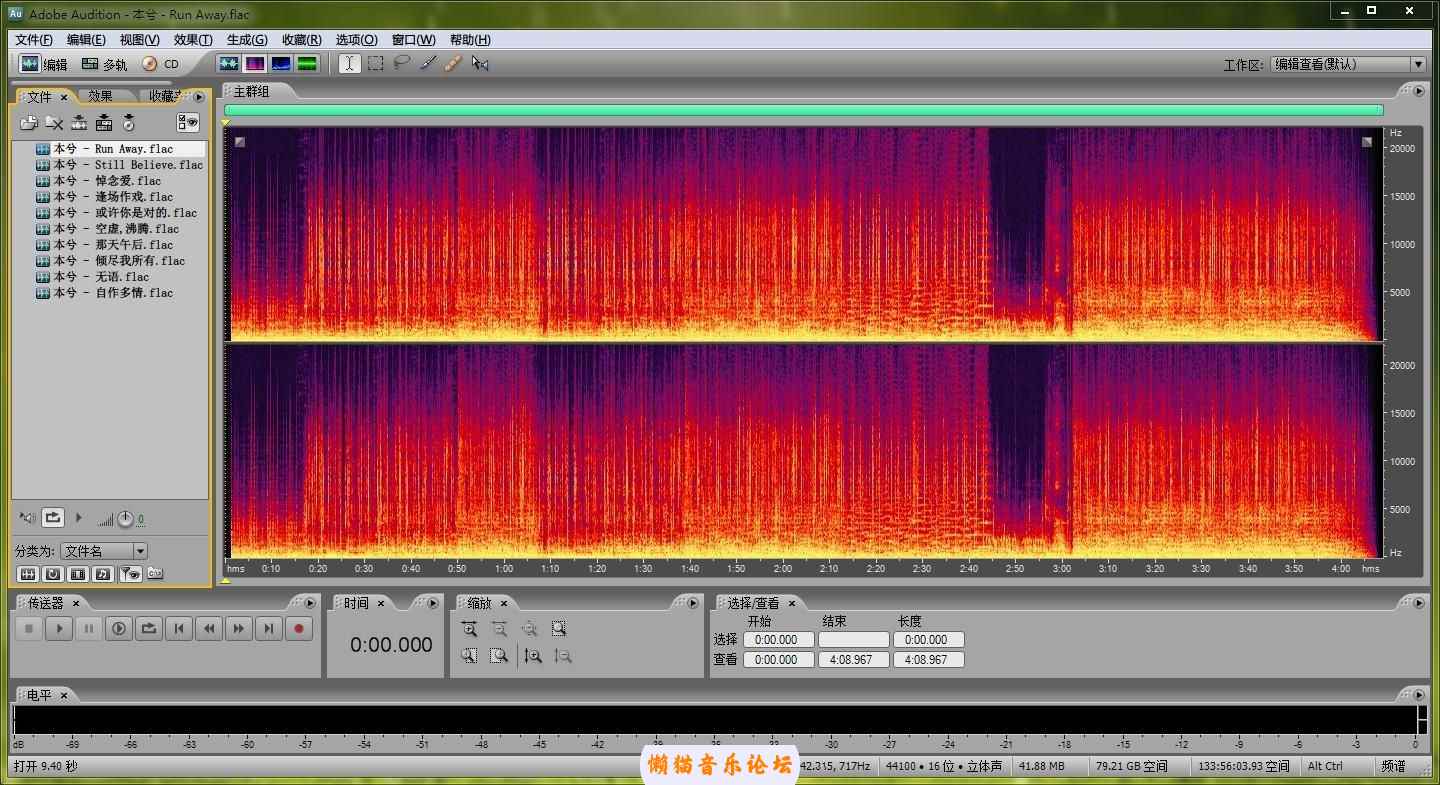Zoom in to right edge of selection

[499, 656]
